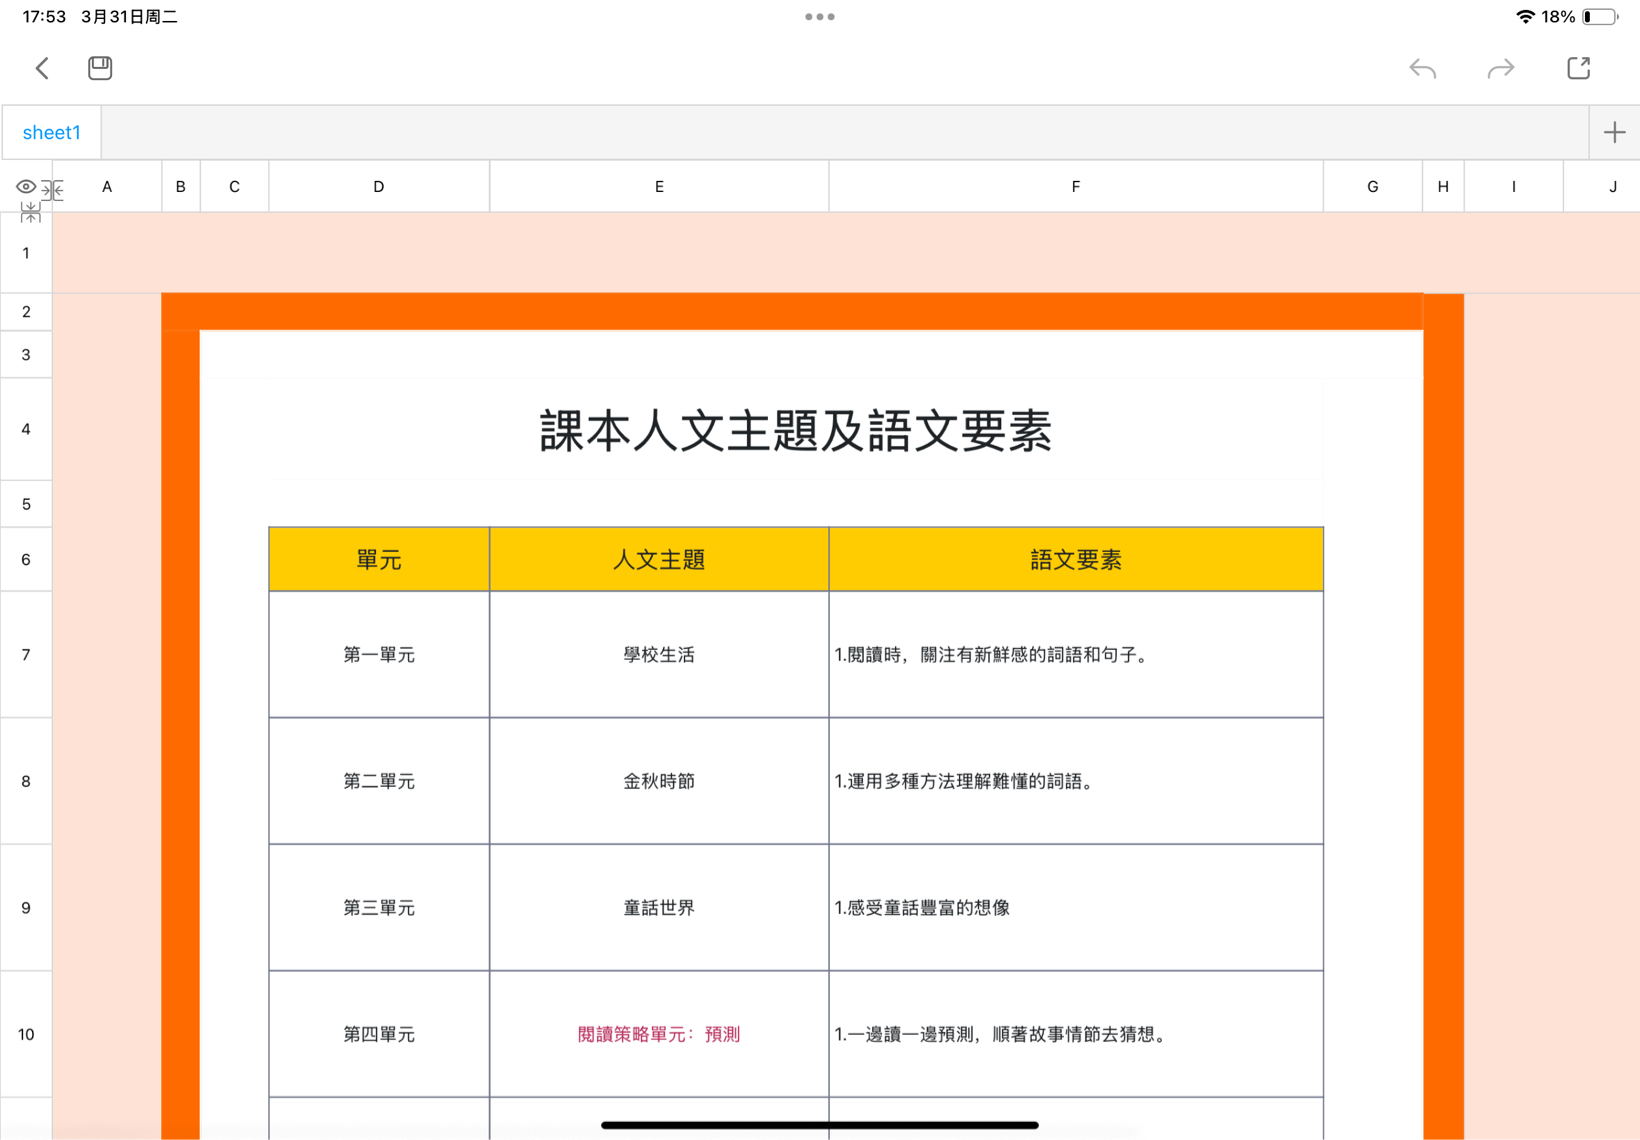Select column H header
The image size is (1640, 1140).
click(x=1443, y=187)
